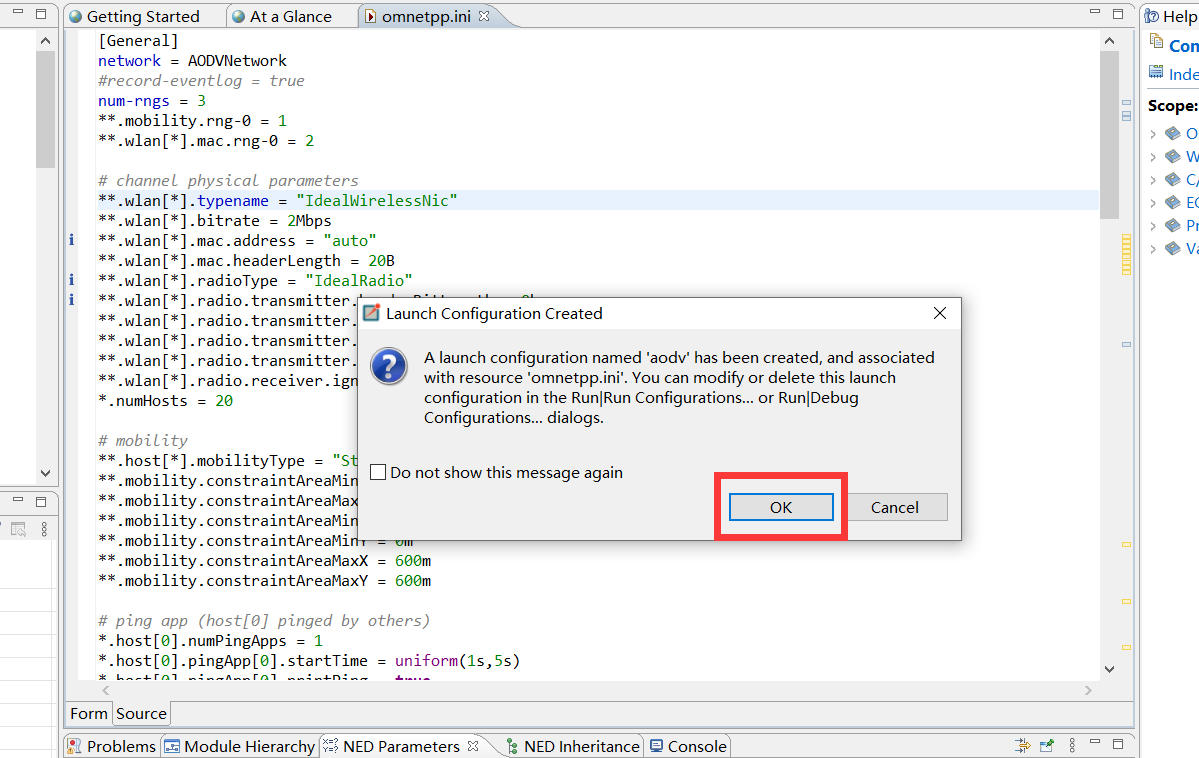Click the dialog title bar launch icon
The width and height of the screenshot is (1199, 758).
(372, 313)
